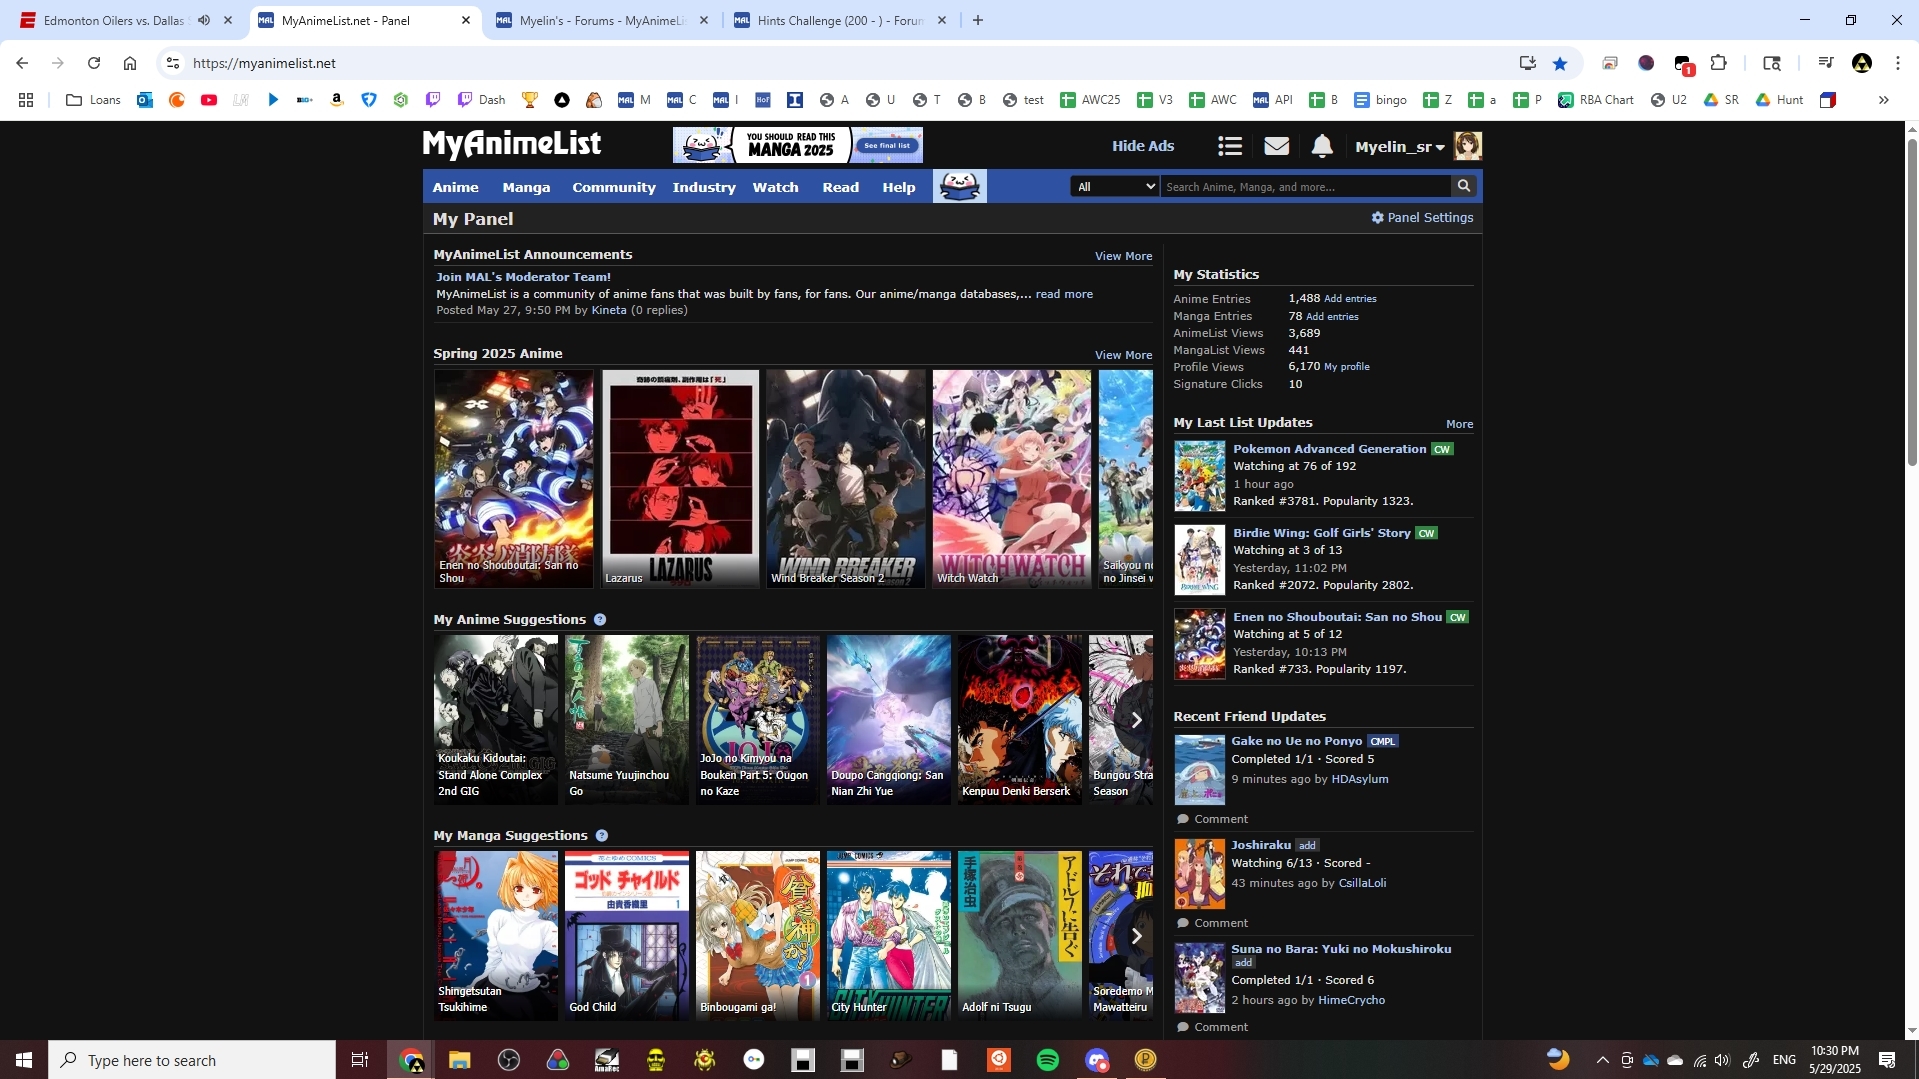
Task: Expand the Myelin_sr account dropdown
Action: pos(1400,147)
